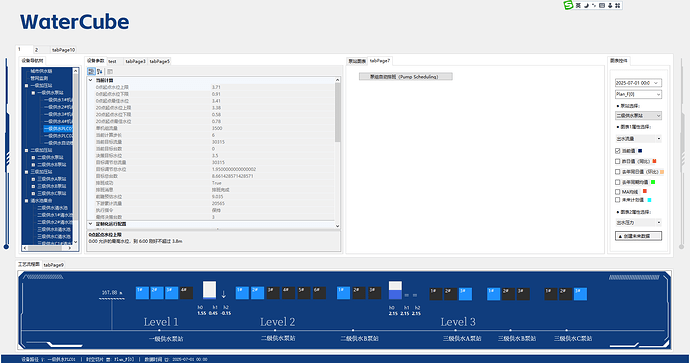The image size is (690, 363).
Task: Select pump 4# under Level 1 station
Action: point(187,293)
